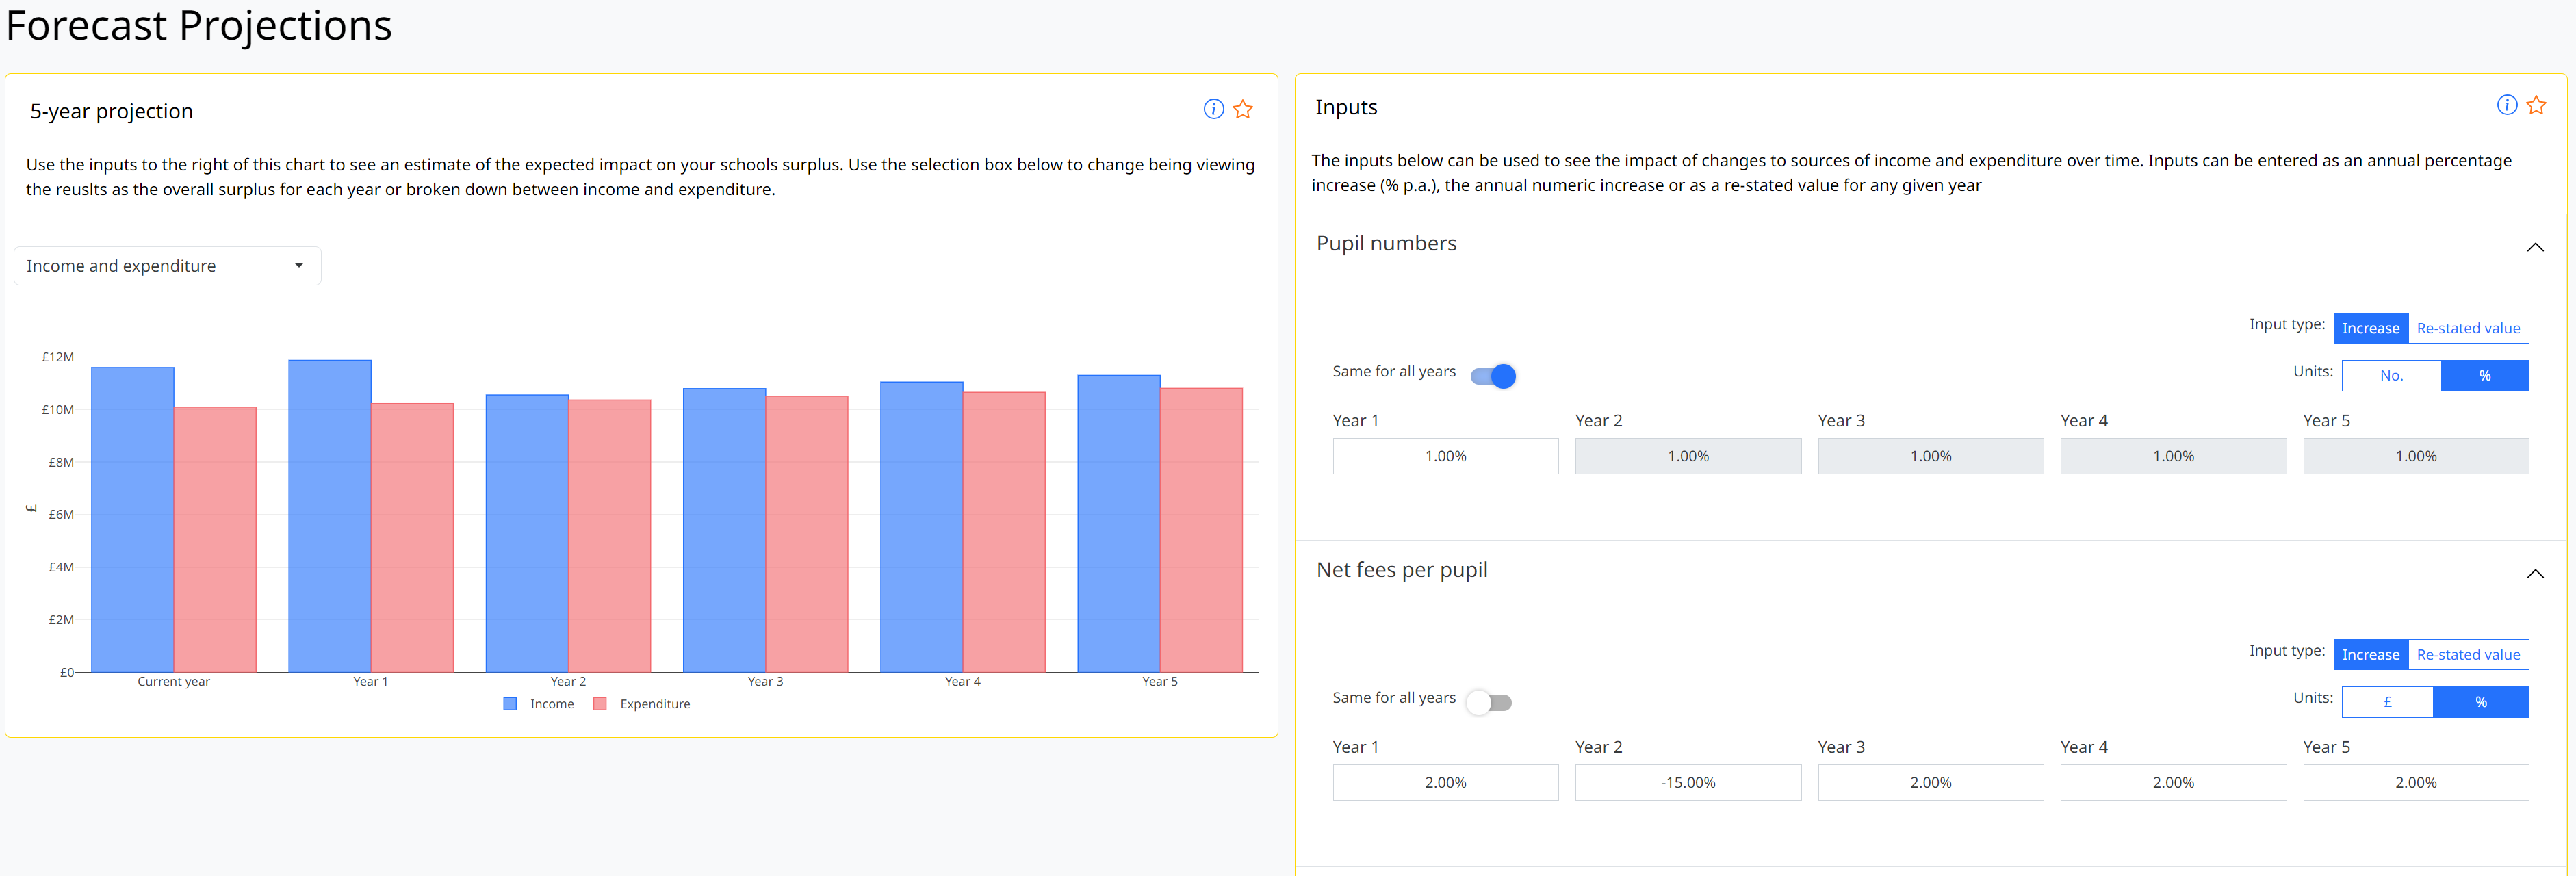This screenshot has width=2576, height=876.
Task: Select the £ units option for Net fees per pupil
Action: pos(2388,701)
